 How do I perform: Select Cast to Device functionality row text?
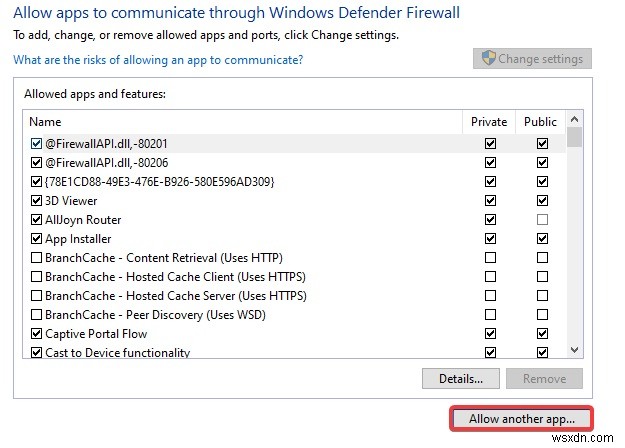point(118,353)
